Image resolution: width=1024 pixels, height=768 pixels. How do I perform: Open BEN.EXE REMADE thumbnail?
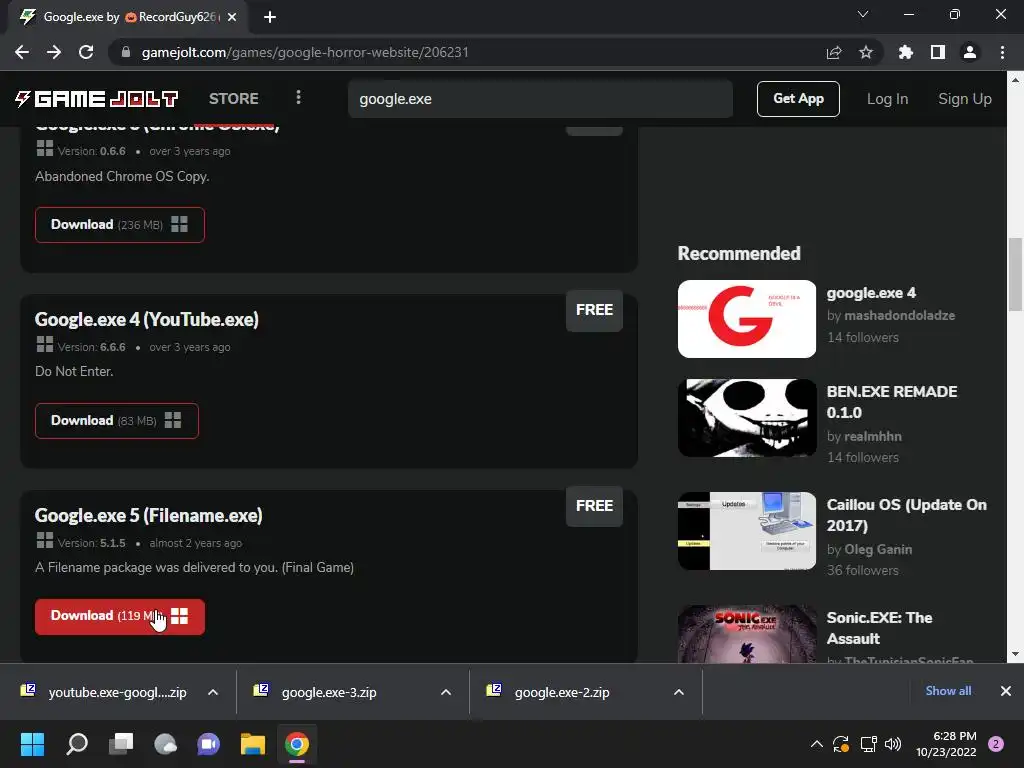tap(747, 418)
